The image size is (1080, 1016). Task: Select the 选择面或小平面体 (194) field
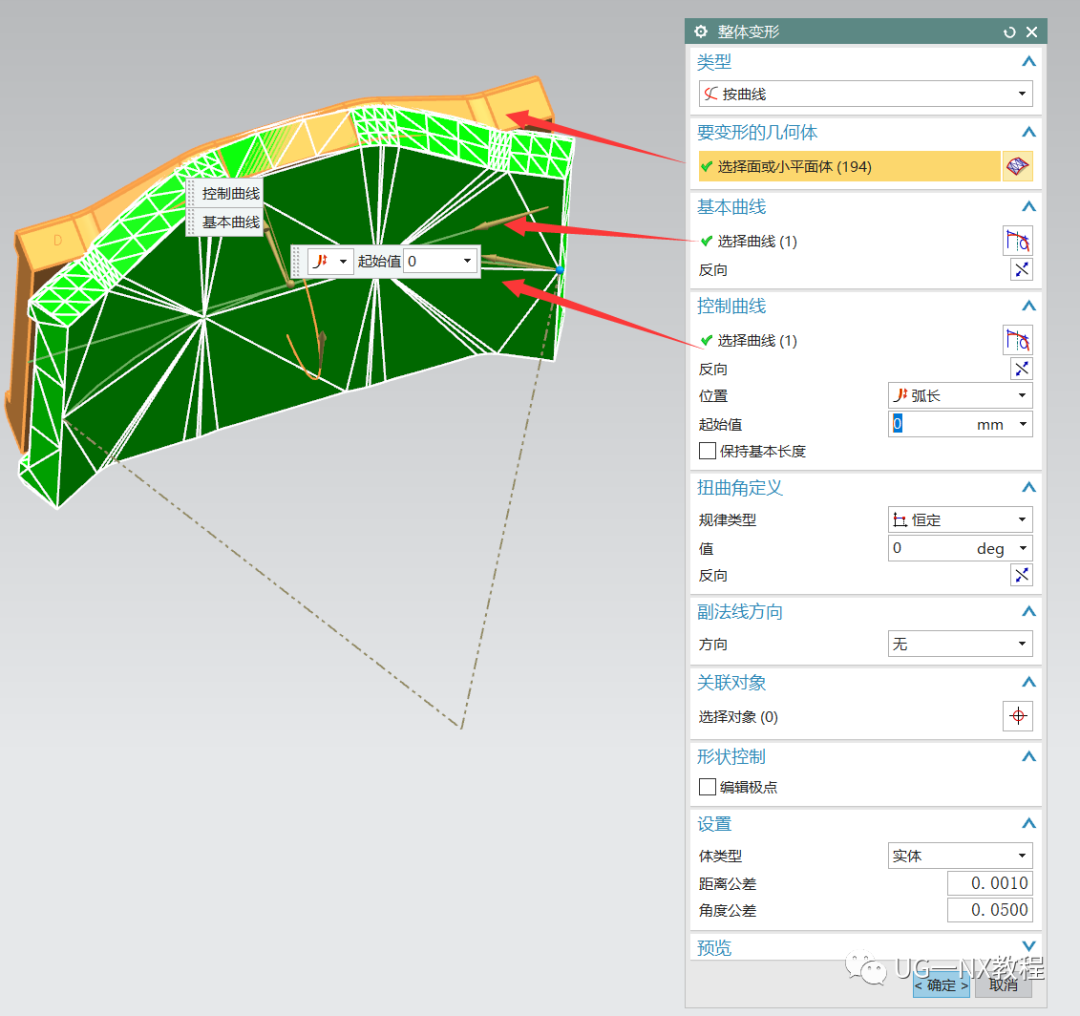point(849,166)
